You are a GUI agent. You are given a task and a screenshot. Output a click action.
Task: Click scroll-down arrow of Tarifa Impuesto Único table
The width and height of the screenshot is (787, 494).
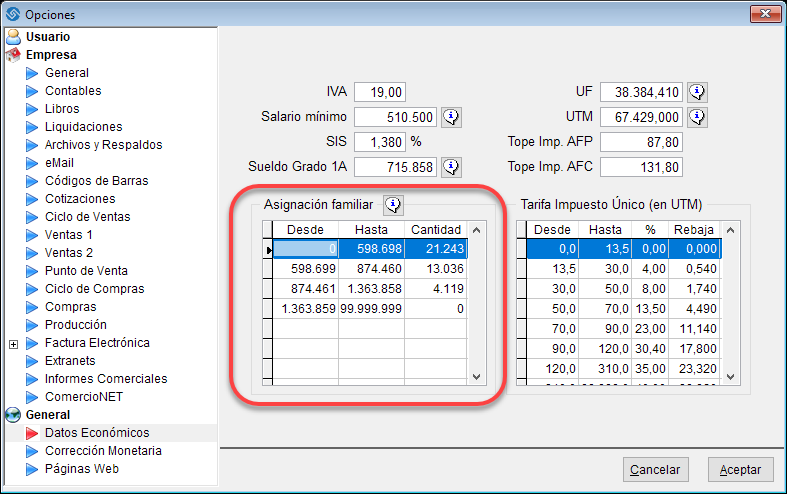pyautogui.click(x=731, y=377)
